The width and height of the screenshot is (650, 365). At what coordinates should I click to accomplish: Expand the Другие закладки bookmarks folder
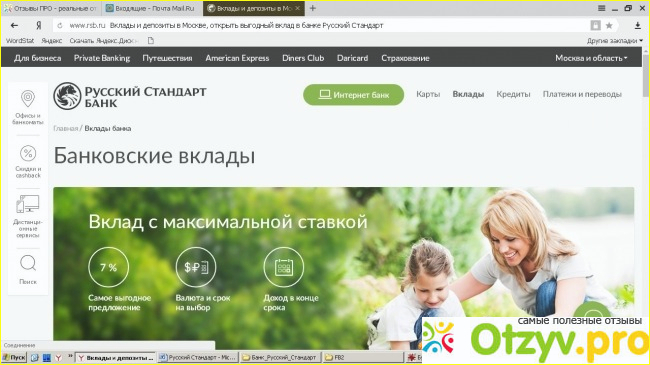pos(615,41)
